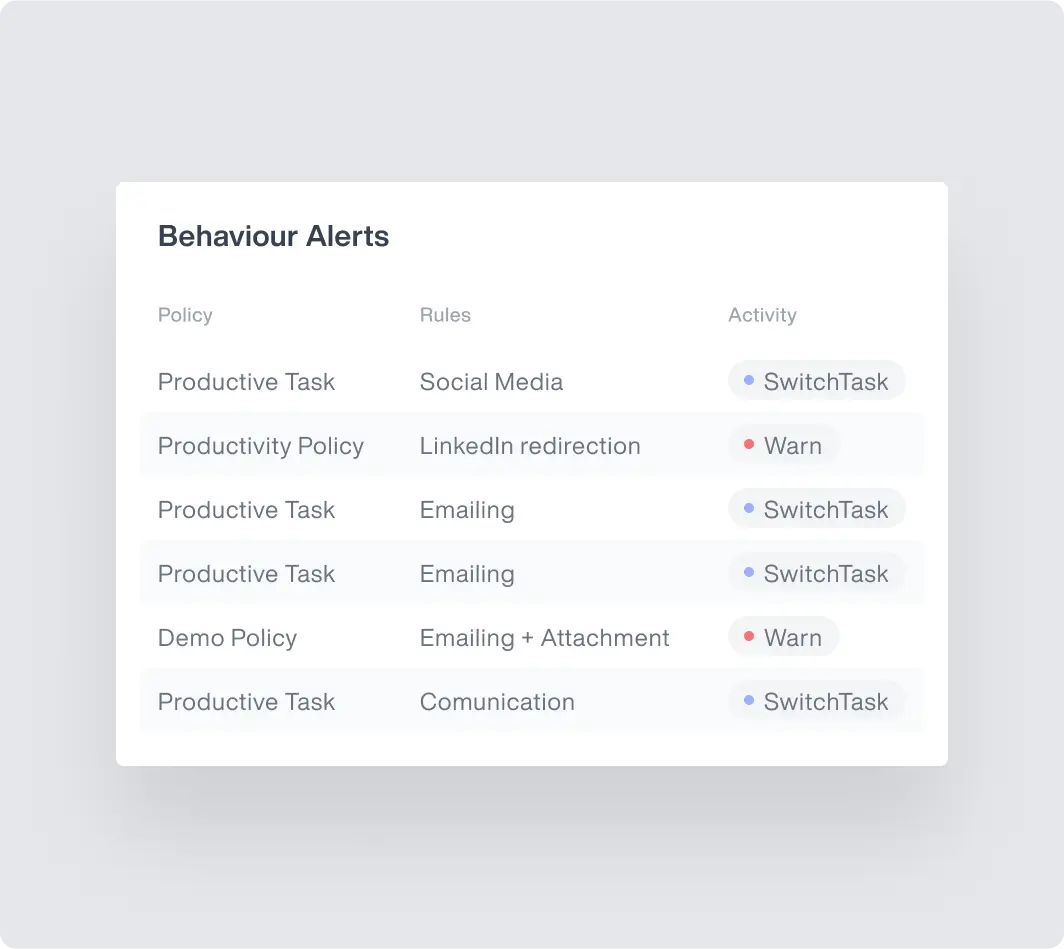This screenshot has width=1064, height=949.
Task: Open the Demo Policy entry
Action: 227,638
